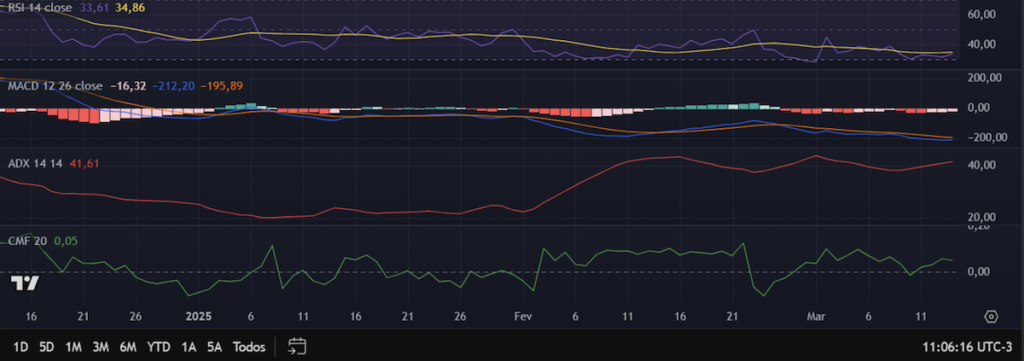Click MACD signal value -195,89
The width and height of the screenshot is (1024, 361).
pos(221,86)
